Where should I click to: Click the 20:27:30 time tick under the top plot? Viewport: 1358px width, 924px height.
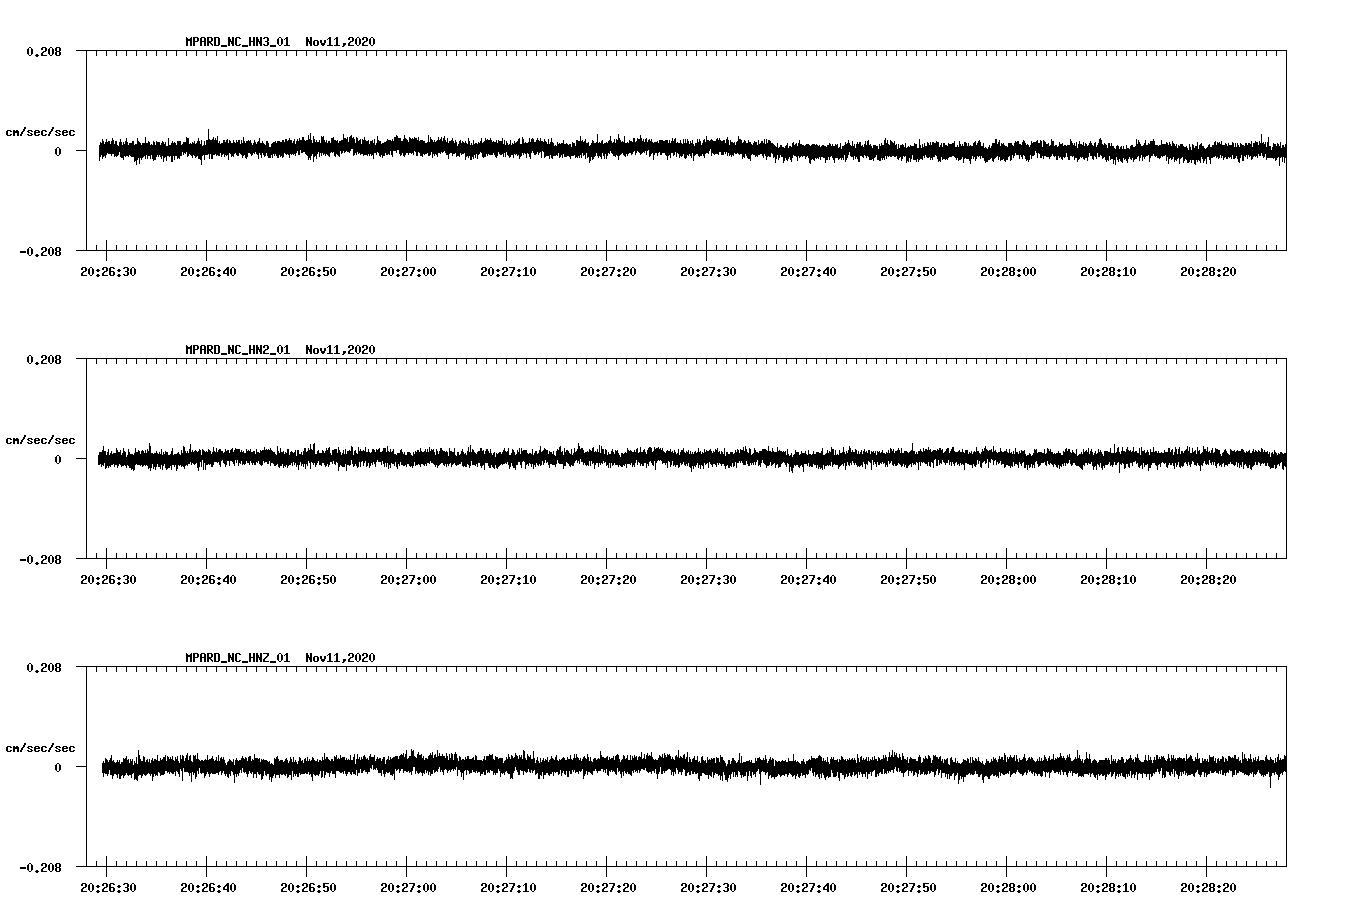[x=708, y=269]
